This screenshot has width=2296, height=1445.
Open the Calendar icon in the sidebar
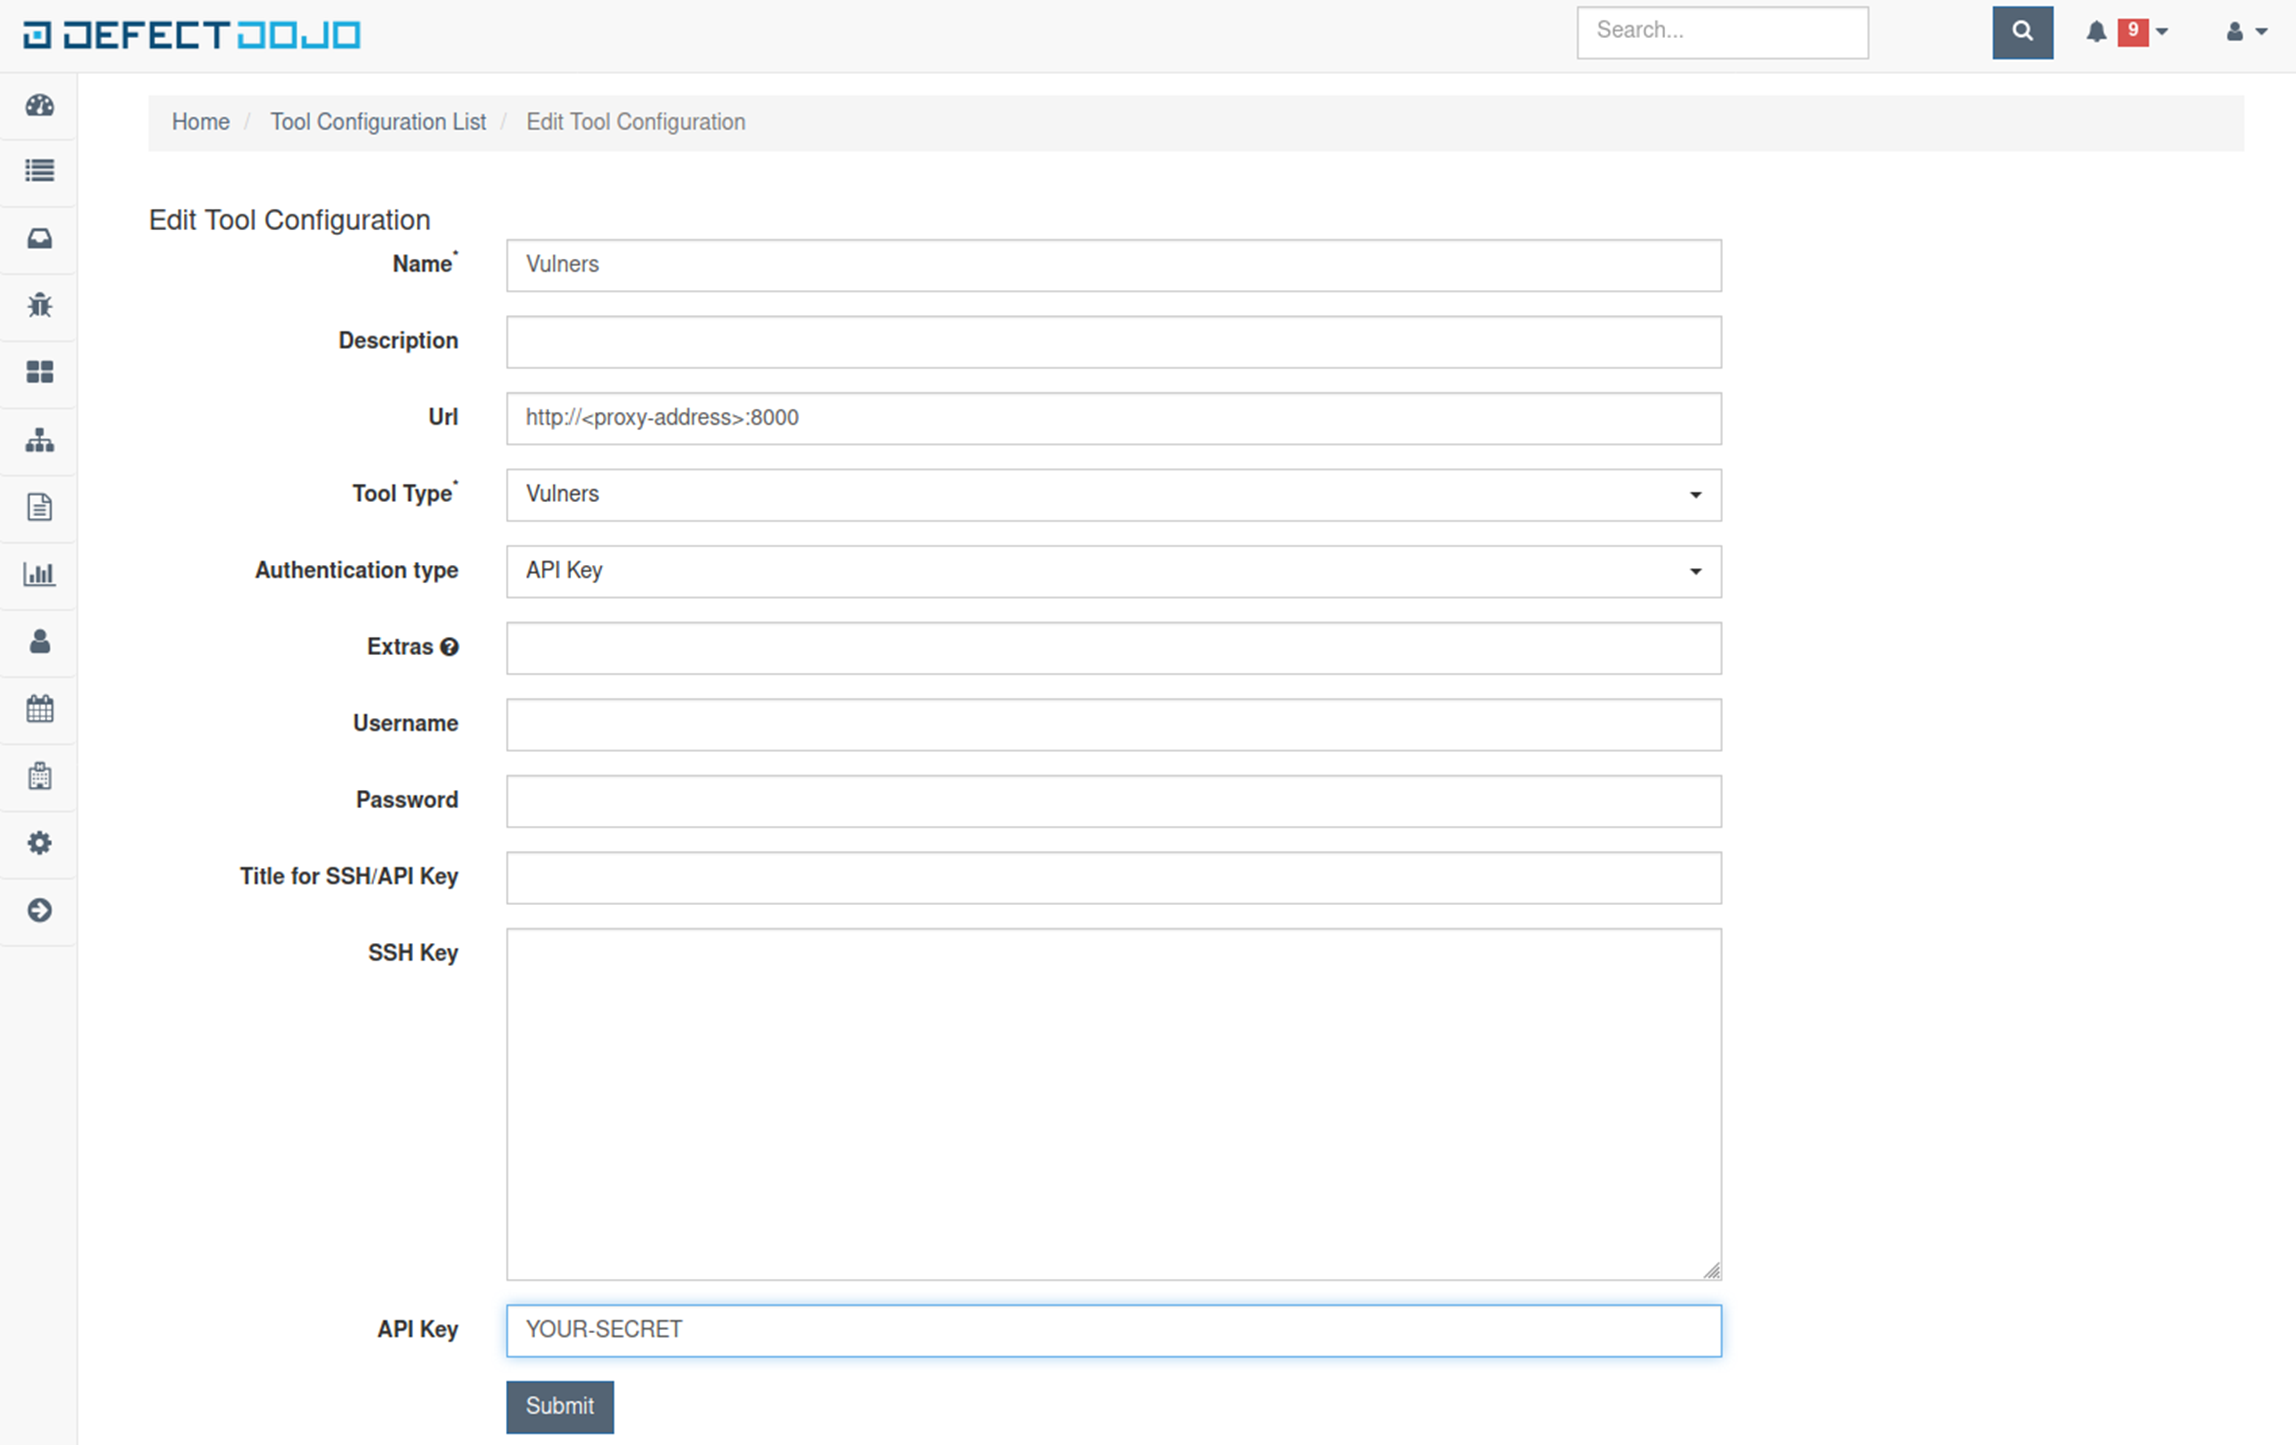point(38,709)
